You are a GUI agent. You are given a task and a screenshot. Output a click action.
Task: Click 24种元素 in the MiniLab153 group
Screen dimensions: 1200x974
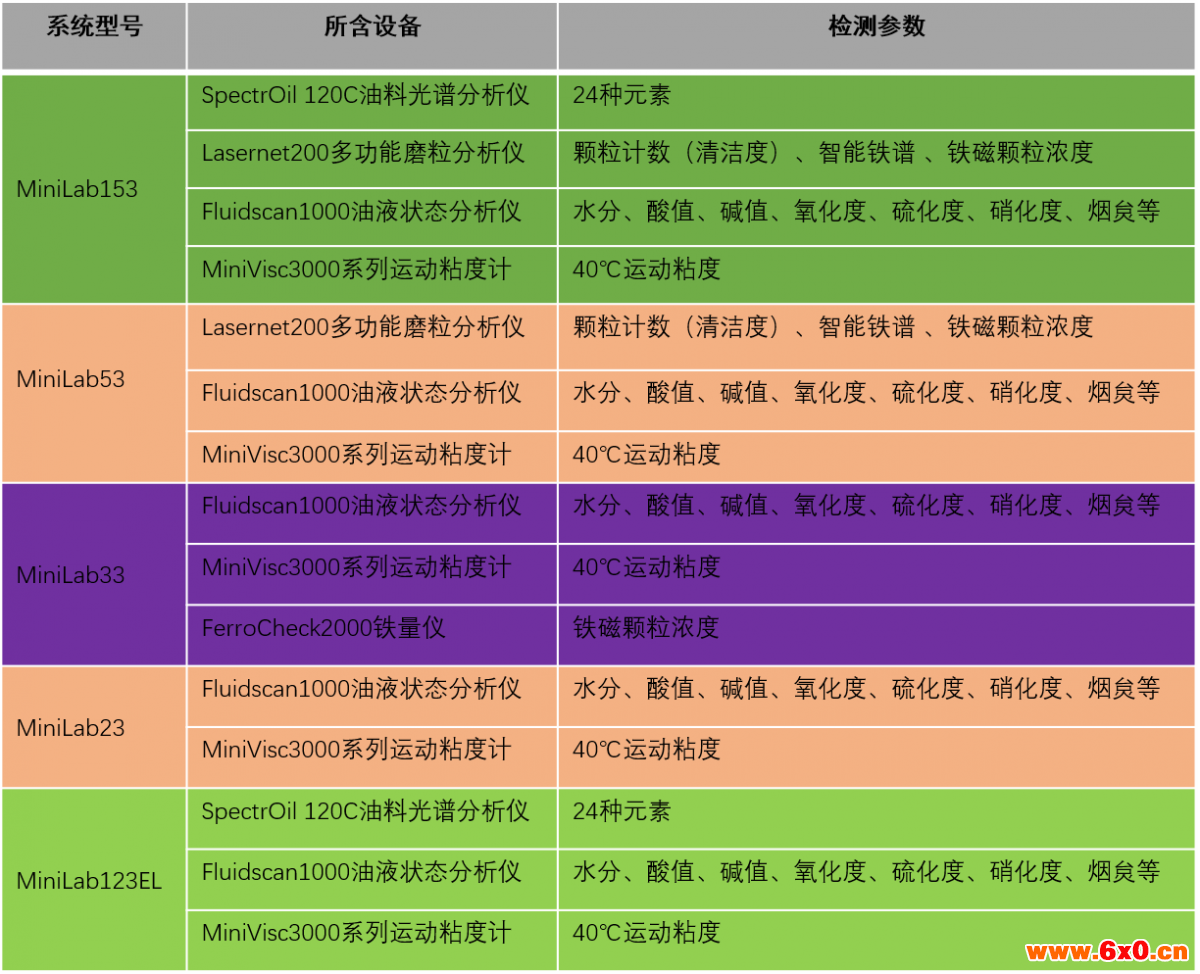pyautogui.click(x=877, y=101)
